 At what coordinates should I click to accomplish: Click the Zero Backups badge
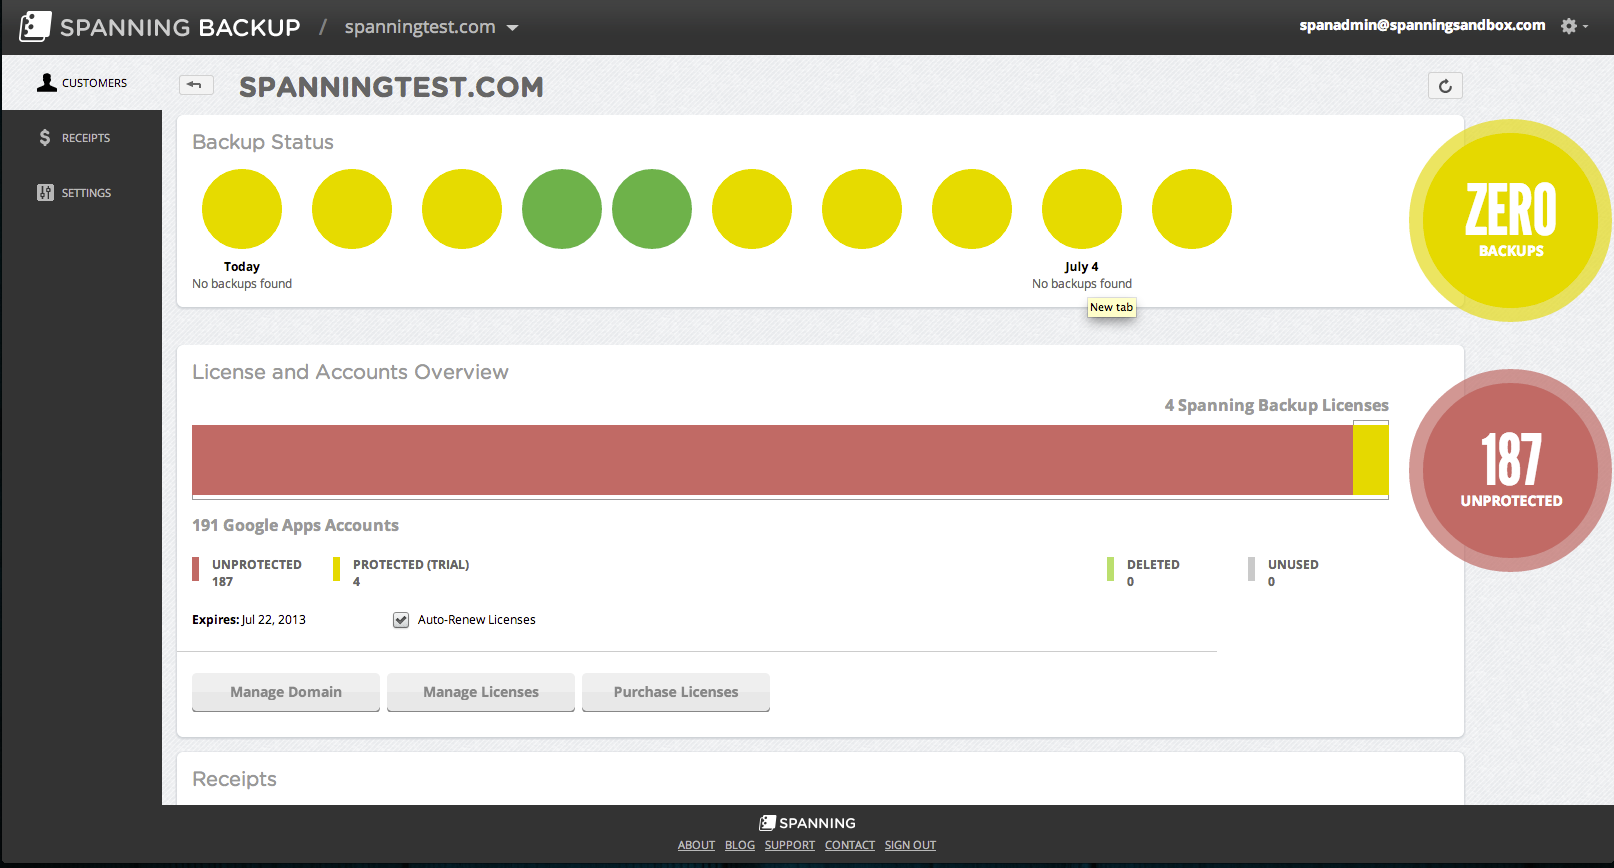[x=1511, y=220]
